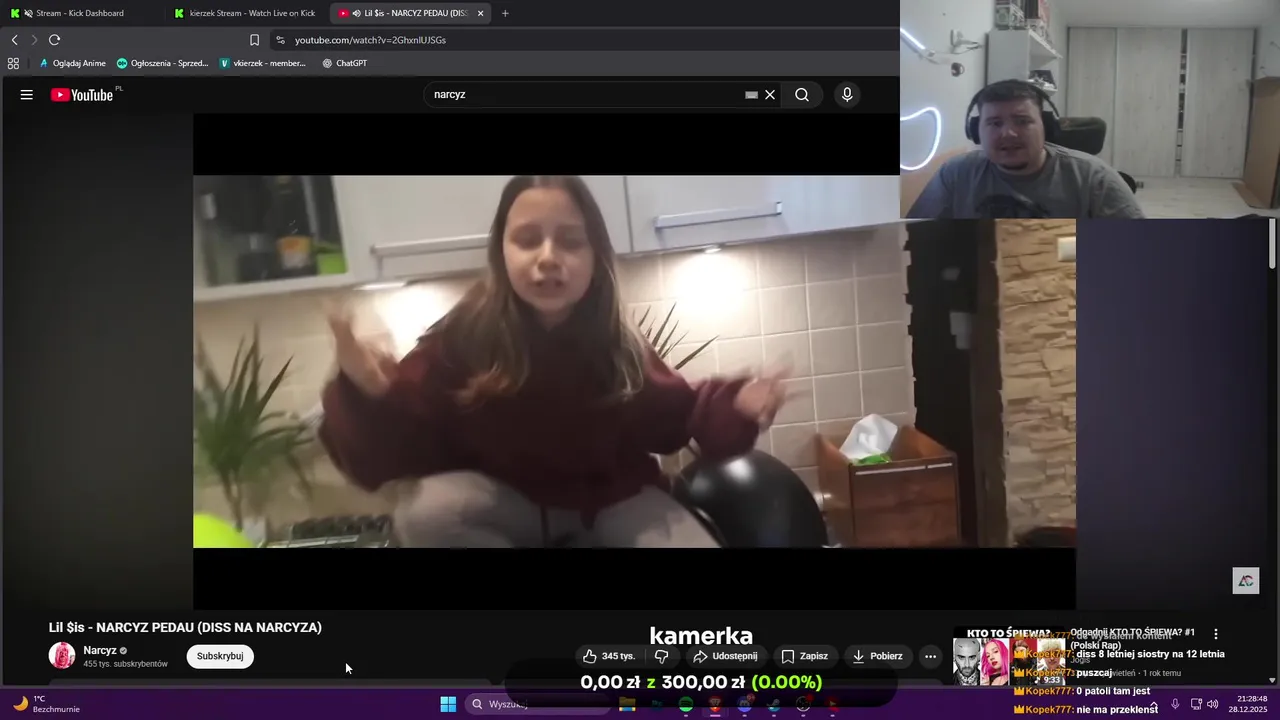1280x720 pixels.
Task: Save the video with Zapisz
Action: point(804,656)
